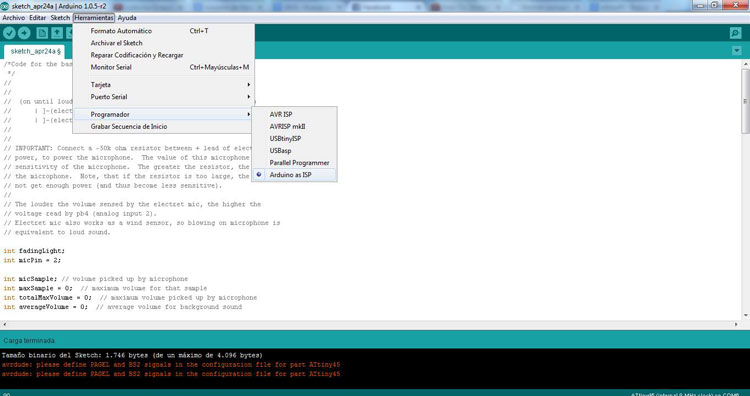Click the horizontal scrollbar right arrow
The width and height of the screenshot is (750, 396).
(737, 324)
